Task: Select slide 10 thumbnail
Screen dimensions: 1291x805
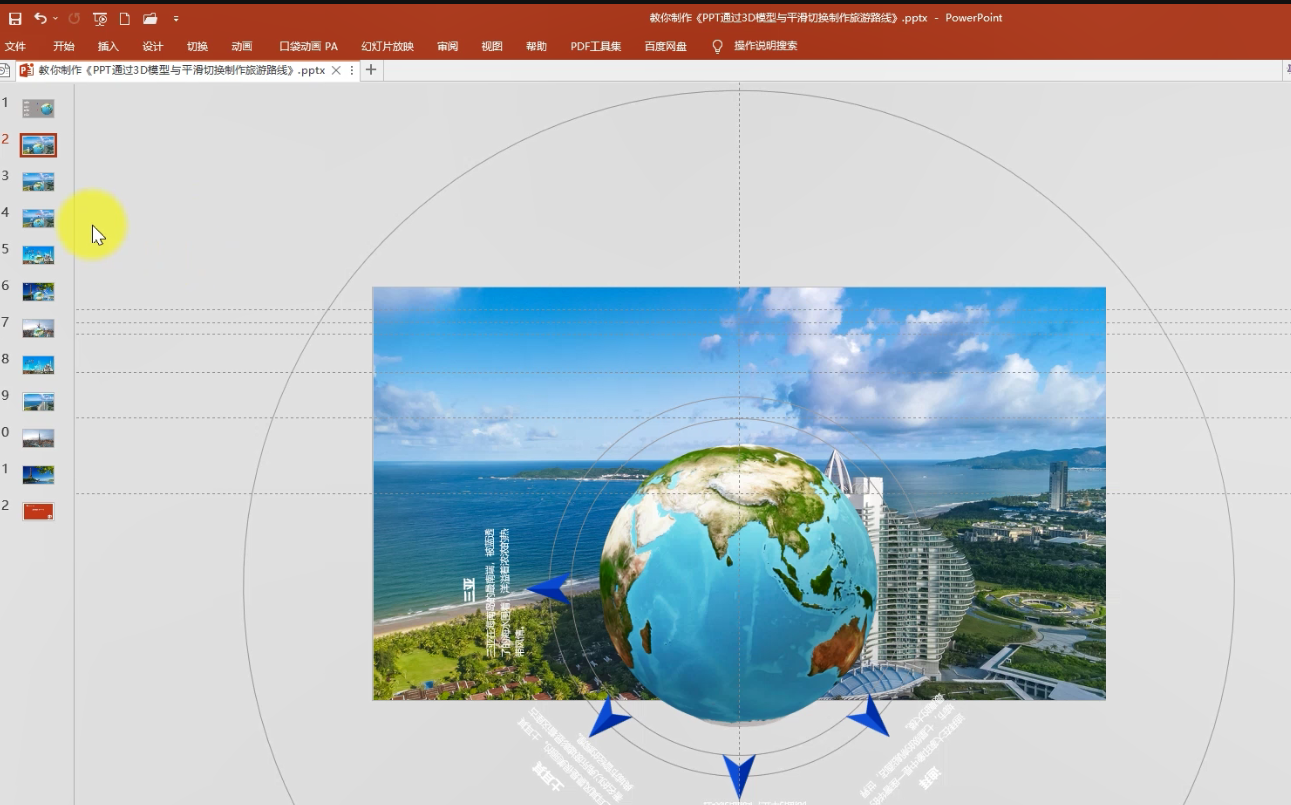Action: point(38,438)
